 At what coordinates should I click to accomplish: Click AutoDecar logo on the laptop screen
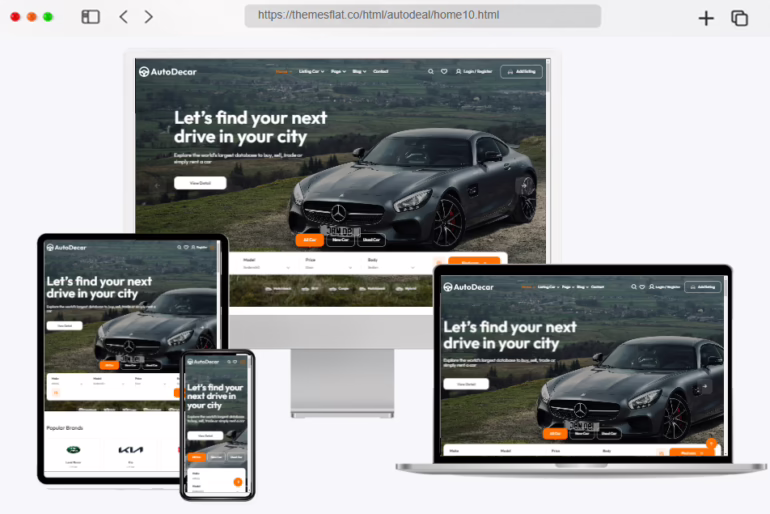click(x=468, y=287)
